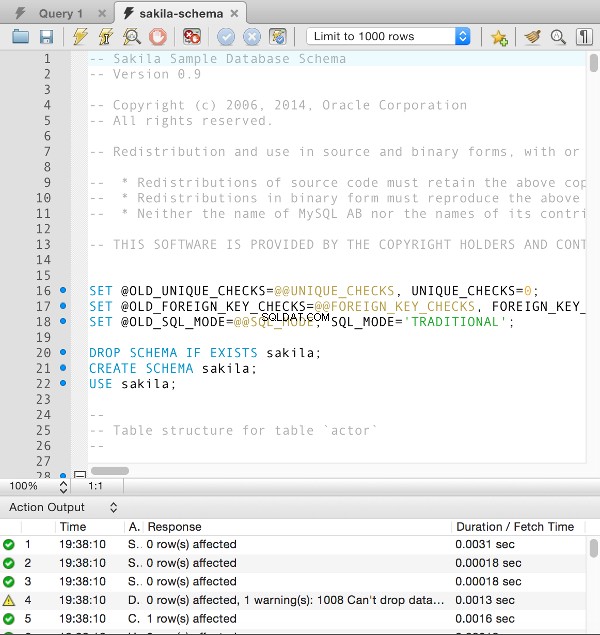The width and height of the screenshot is (600, 635).
Task: Execute statement under cursor lightning icon
Action: [106, 37]
